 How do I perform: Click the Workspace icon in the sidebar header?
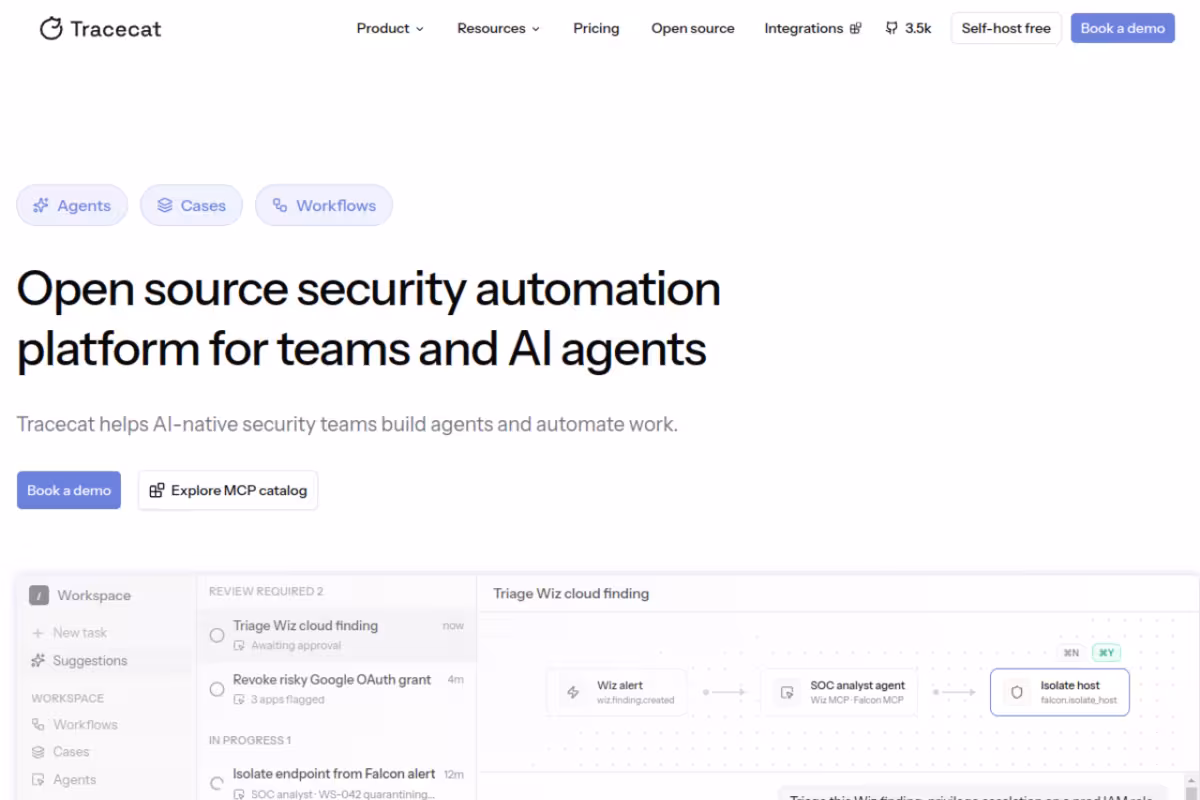click(x=39, y=595)
